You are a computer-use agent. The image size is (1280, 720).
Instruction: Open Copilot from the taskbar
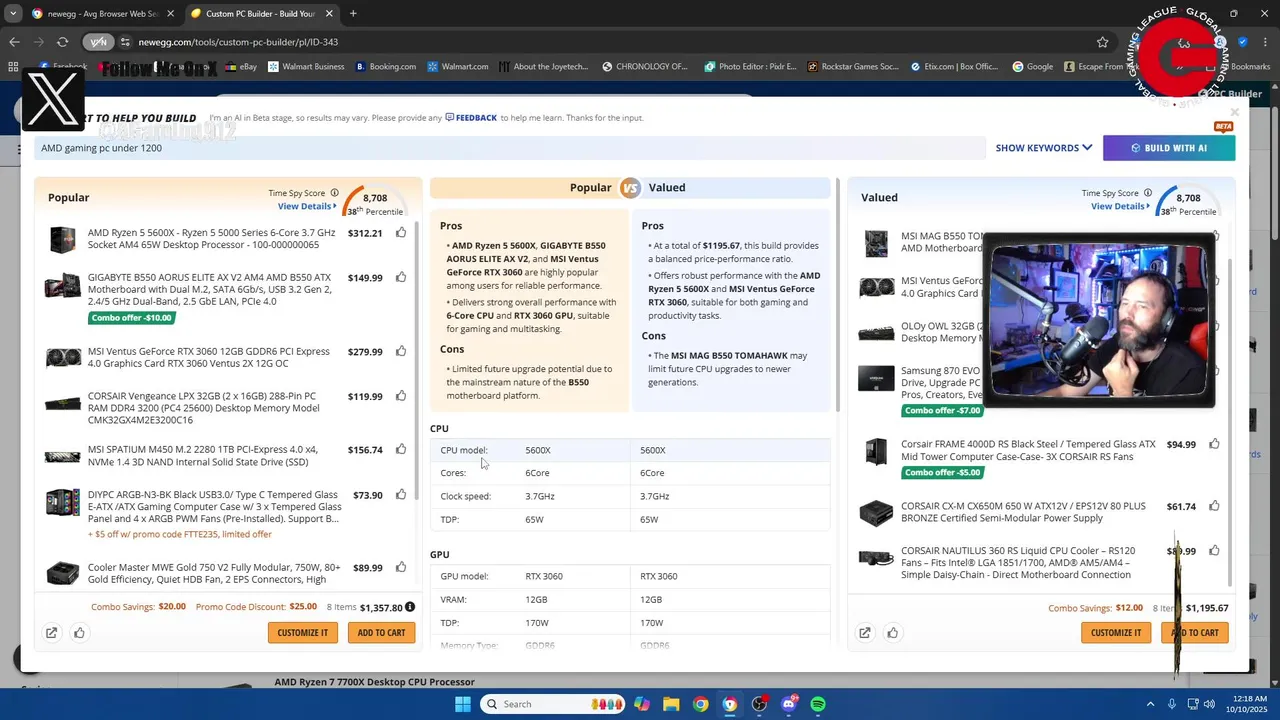point(642,704)
